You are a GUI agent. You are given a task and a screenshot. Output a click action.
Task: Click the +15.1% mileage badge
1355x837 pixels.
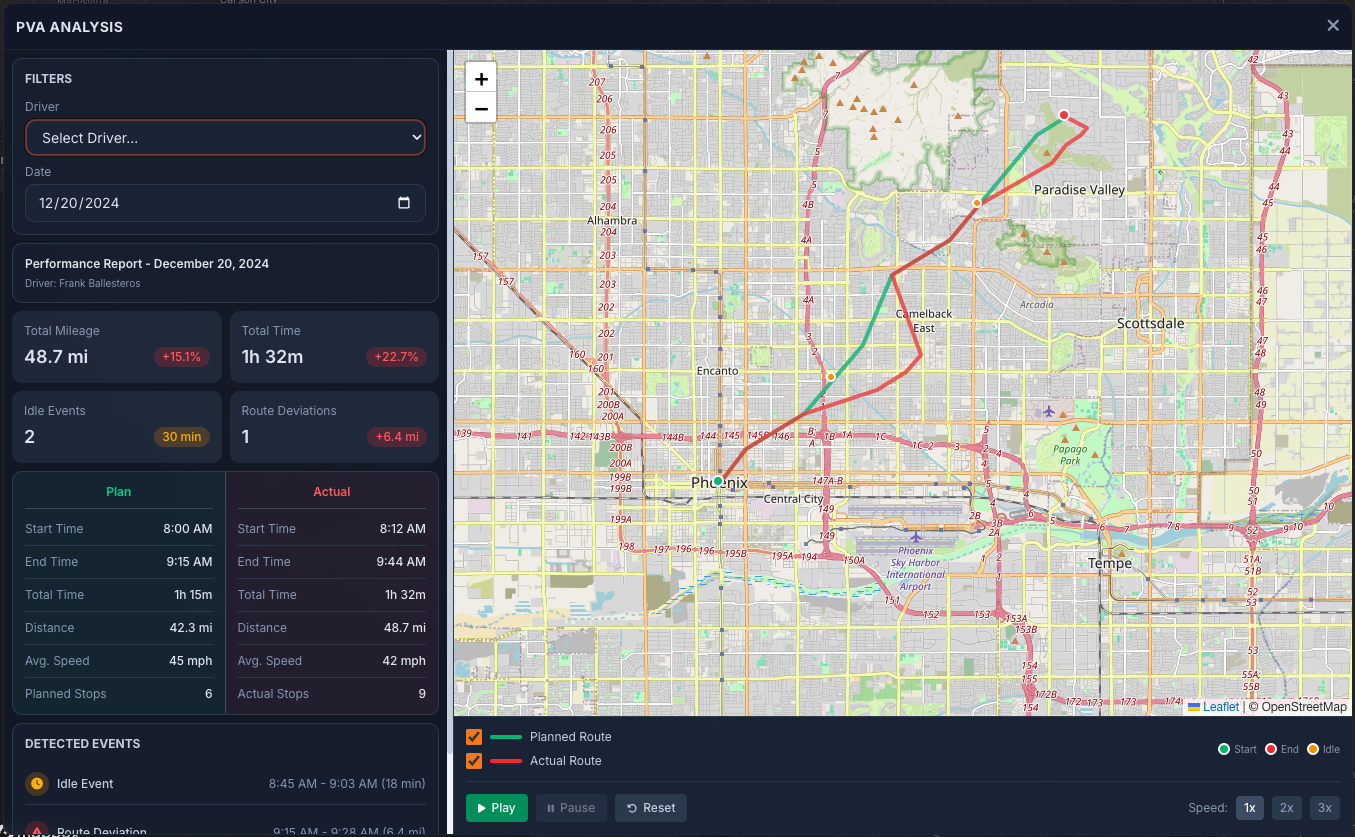[181, 356]
